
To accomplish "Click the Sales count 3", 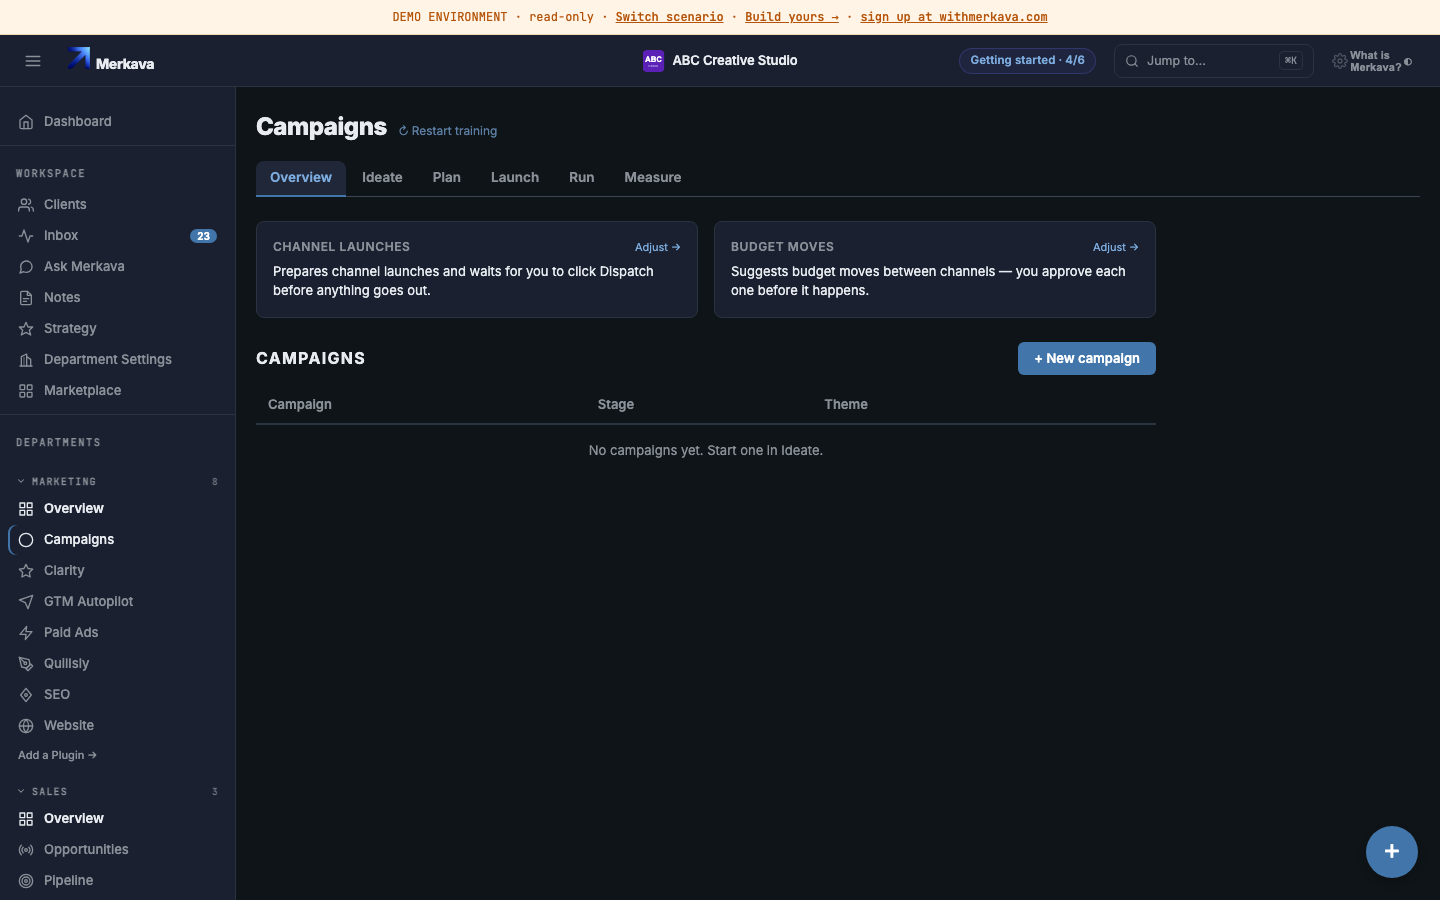I will [215, 792].
